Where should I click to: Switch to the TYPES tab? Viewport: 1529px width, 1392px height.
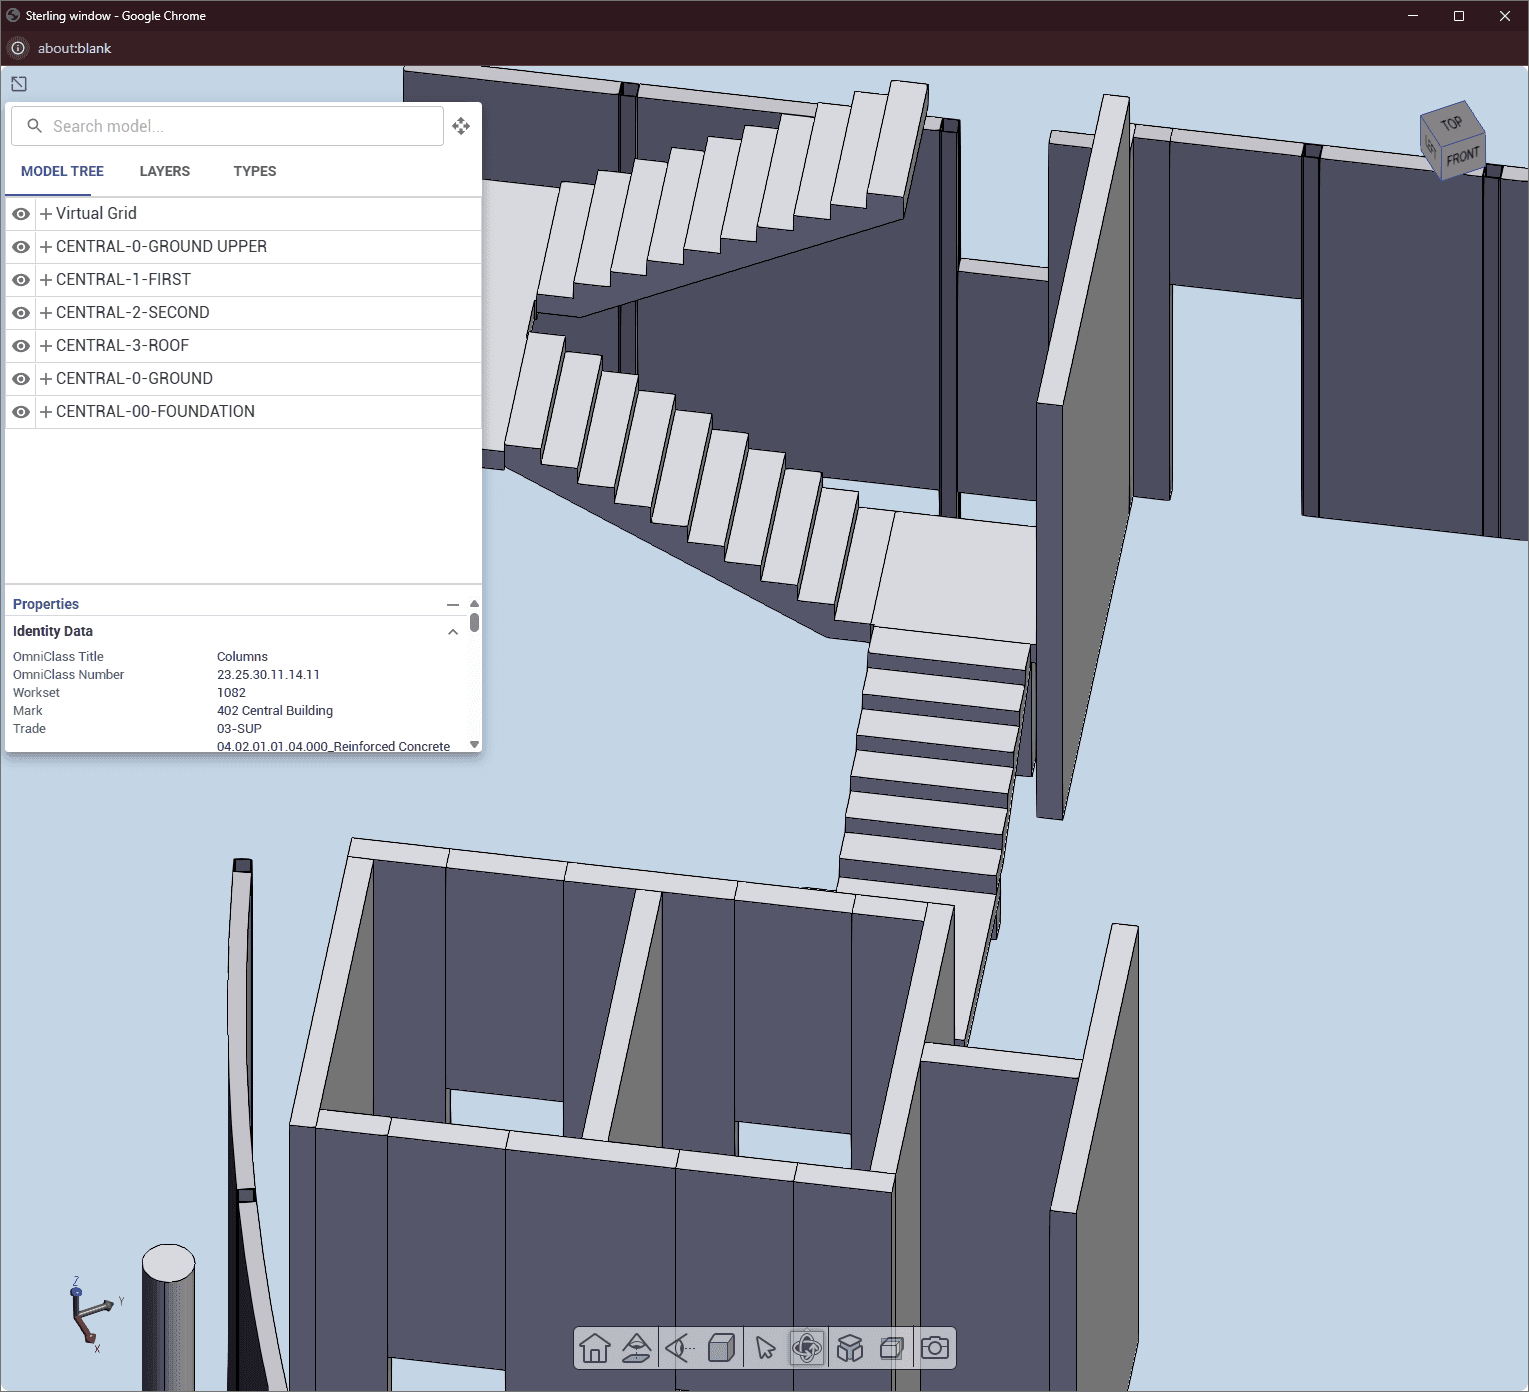[255, 171]
